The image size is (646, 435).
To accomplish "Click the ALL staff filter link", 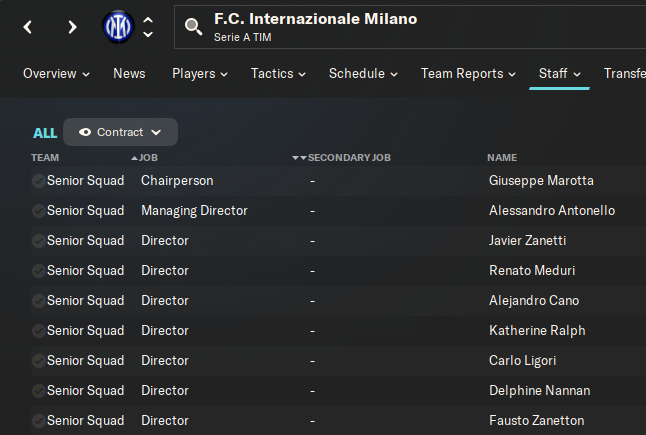I will [45, 133].
